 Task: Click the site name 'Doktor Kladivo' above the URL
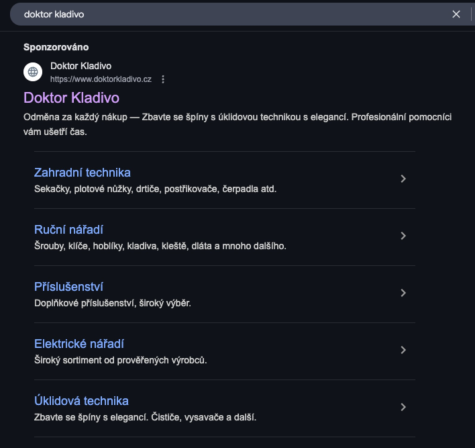[81, 66]
